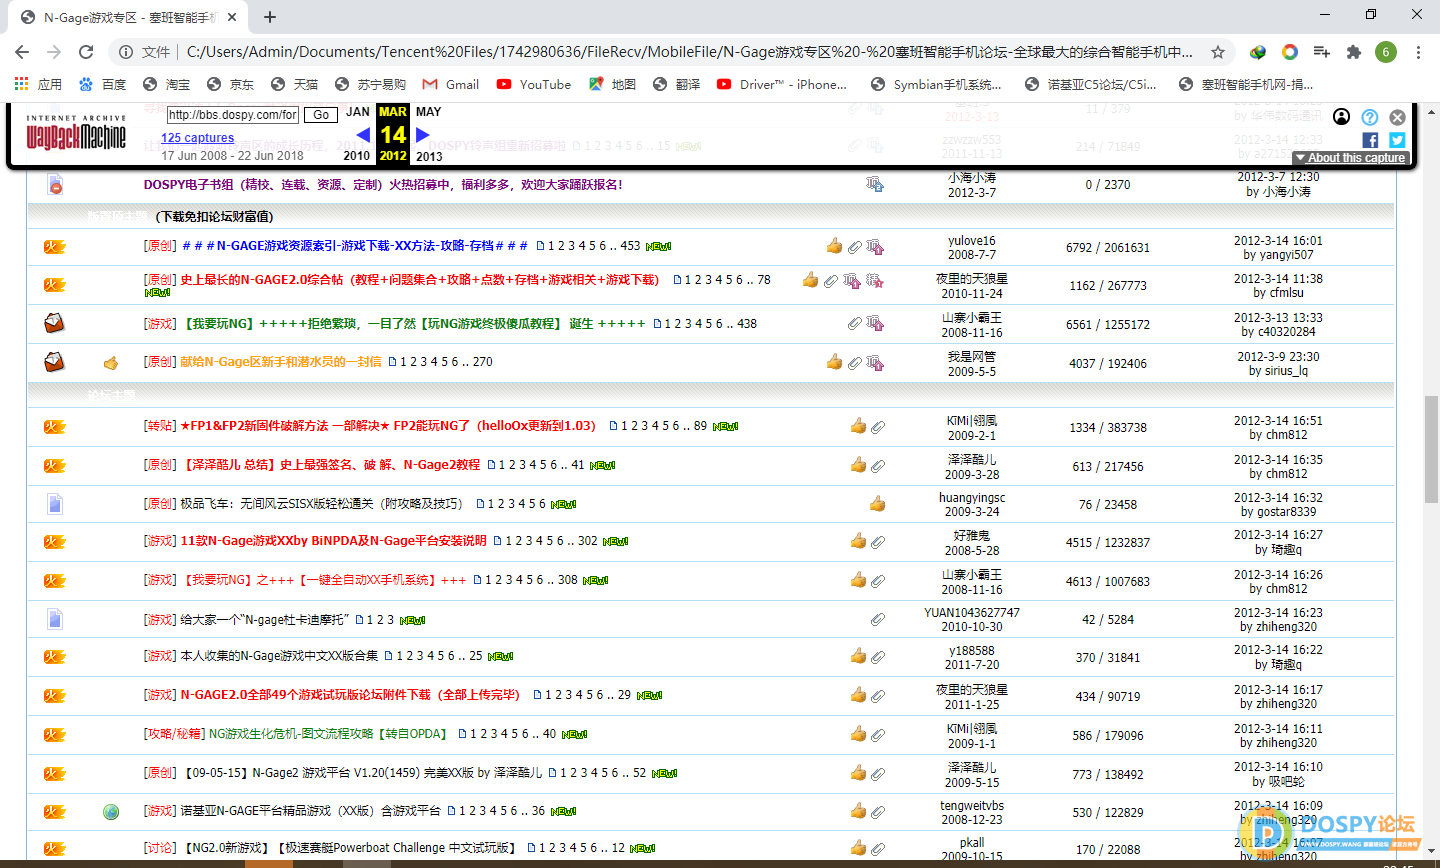Click hot-thread folder icon for FP1&FP2 row
The width and height of the screenshot is (1440, 868).
tap(54, 427)
